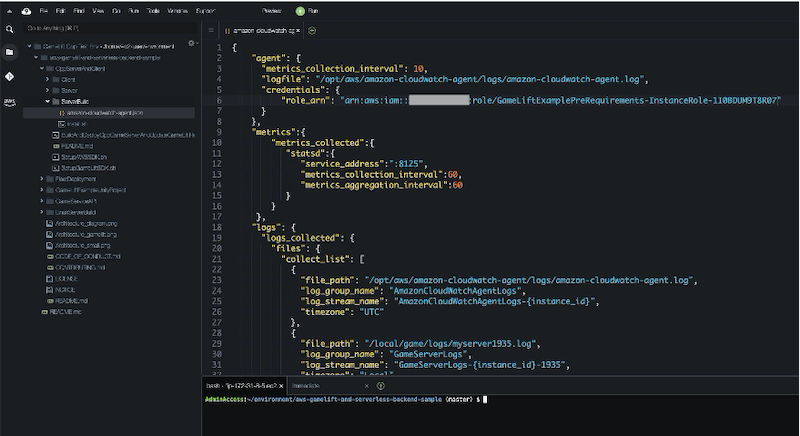Expand the FleetDeployment folder
Screen dimensions: 800x436
point(42,179)
